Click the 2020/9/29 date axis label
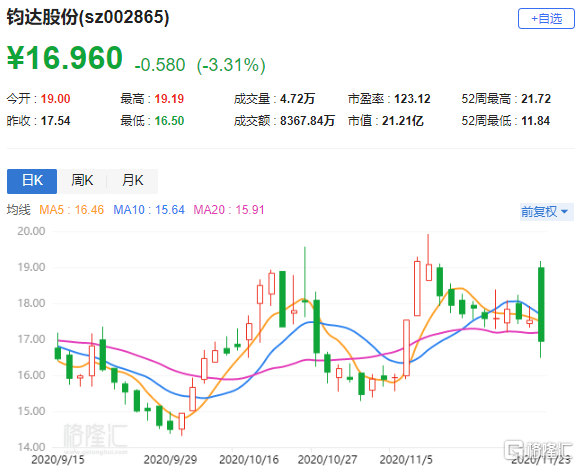The image size is (579, 467). point(170,460)
